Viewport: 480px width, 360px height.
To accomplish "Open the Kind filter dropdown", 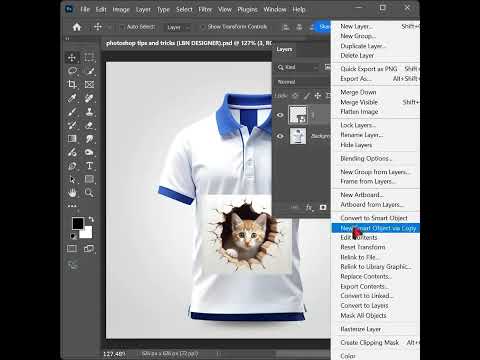I will pos(297,67).
